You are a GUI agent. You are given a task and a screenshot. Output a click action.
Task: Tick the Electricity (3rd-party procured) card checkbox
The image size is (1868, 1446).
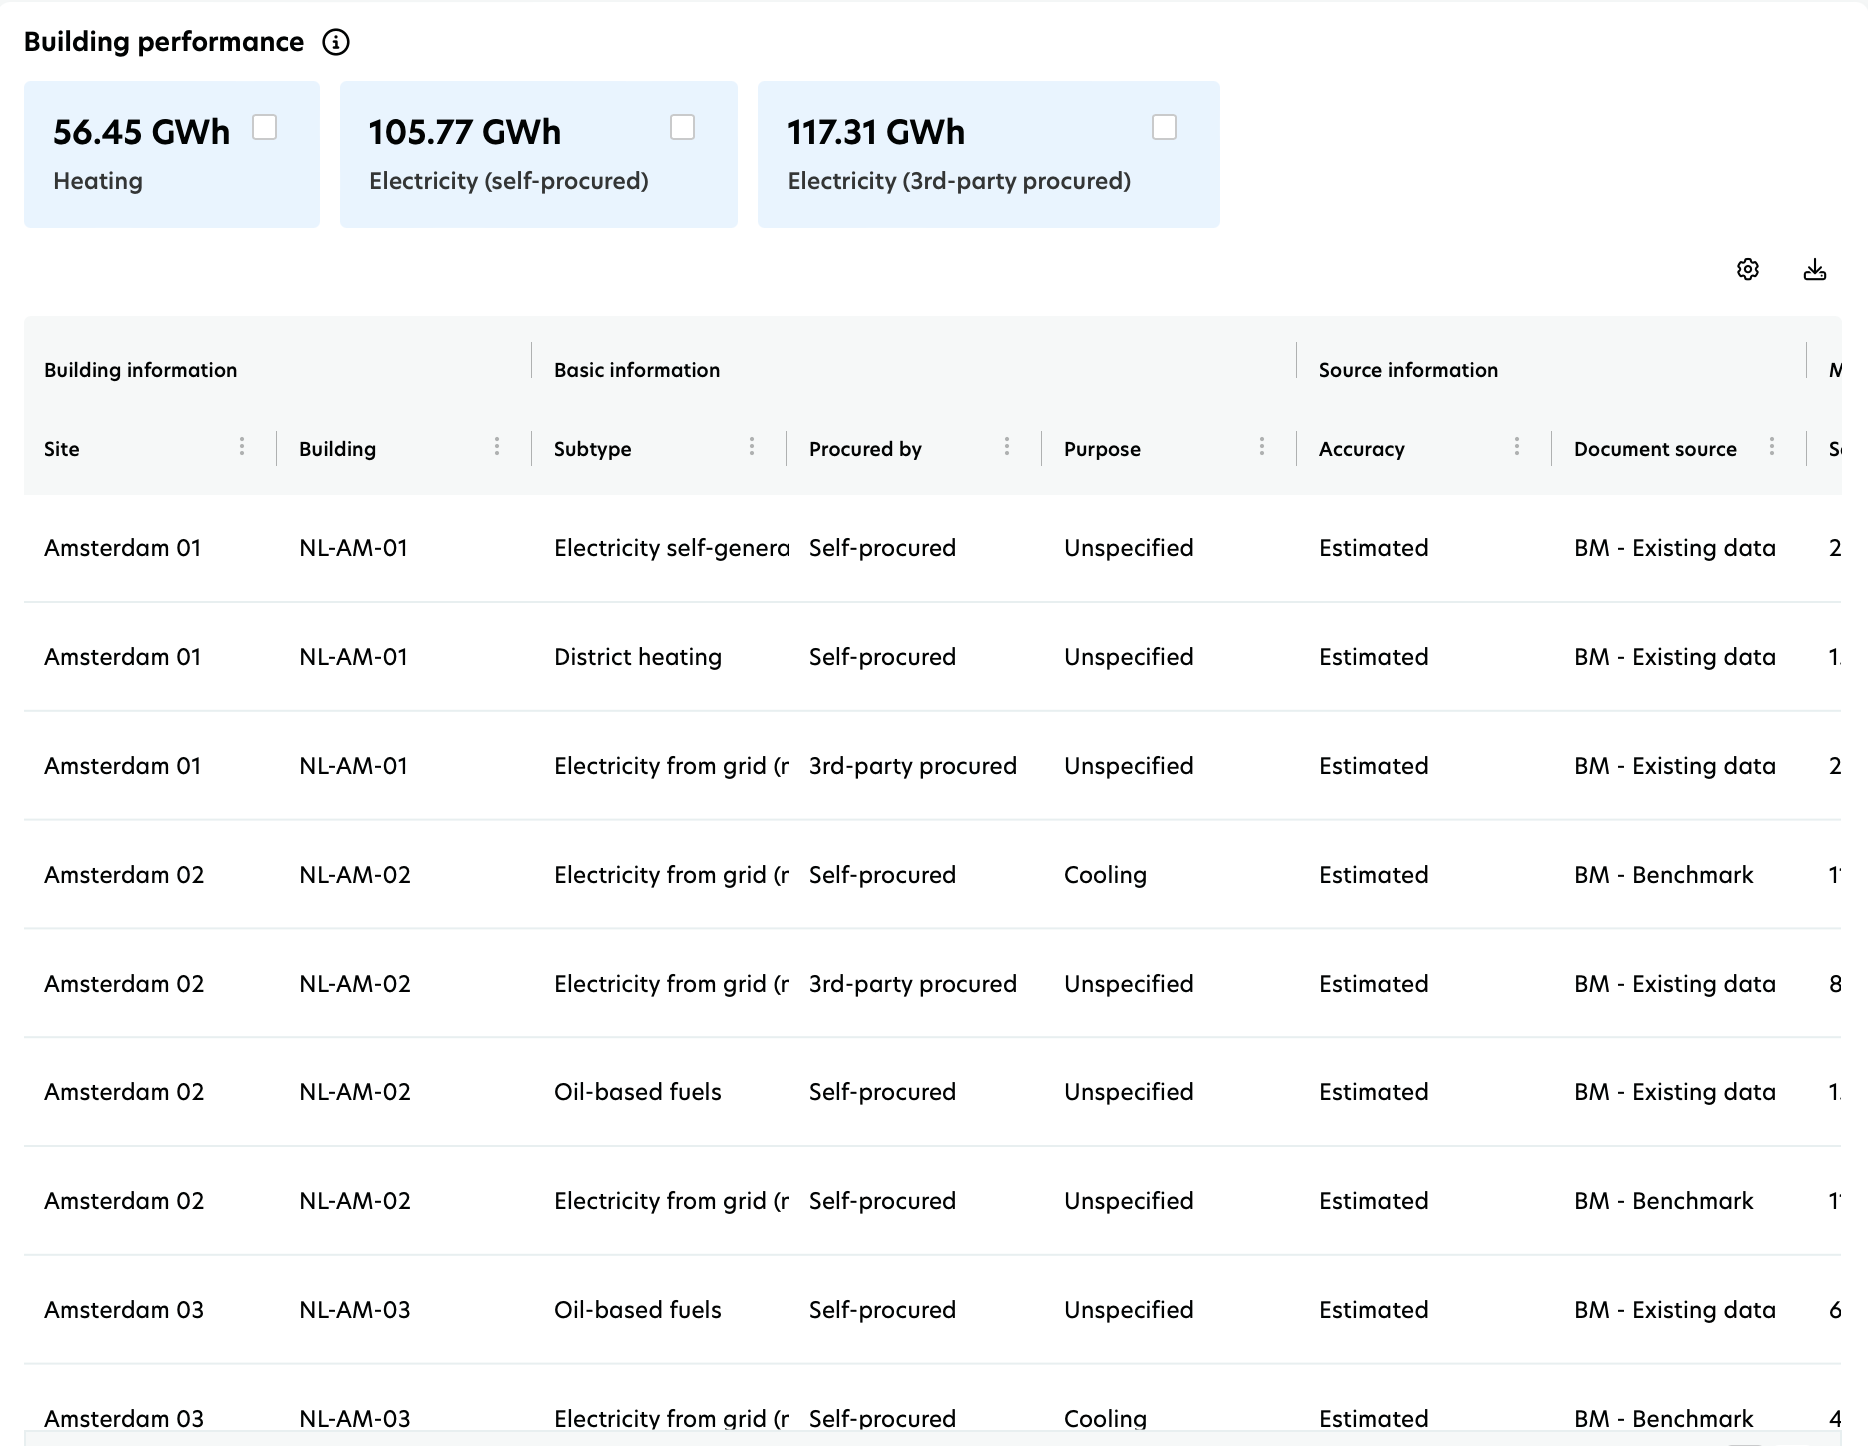(x=1164, y=127)
